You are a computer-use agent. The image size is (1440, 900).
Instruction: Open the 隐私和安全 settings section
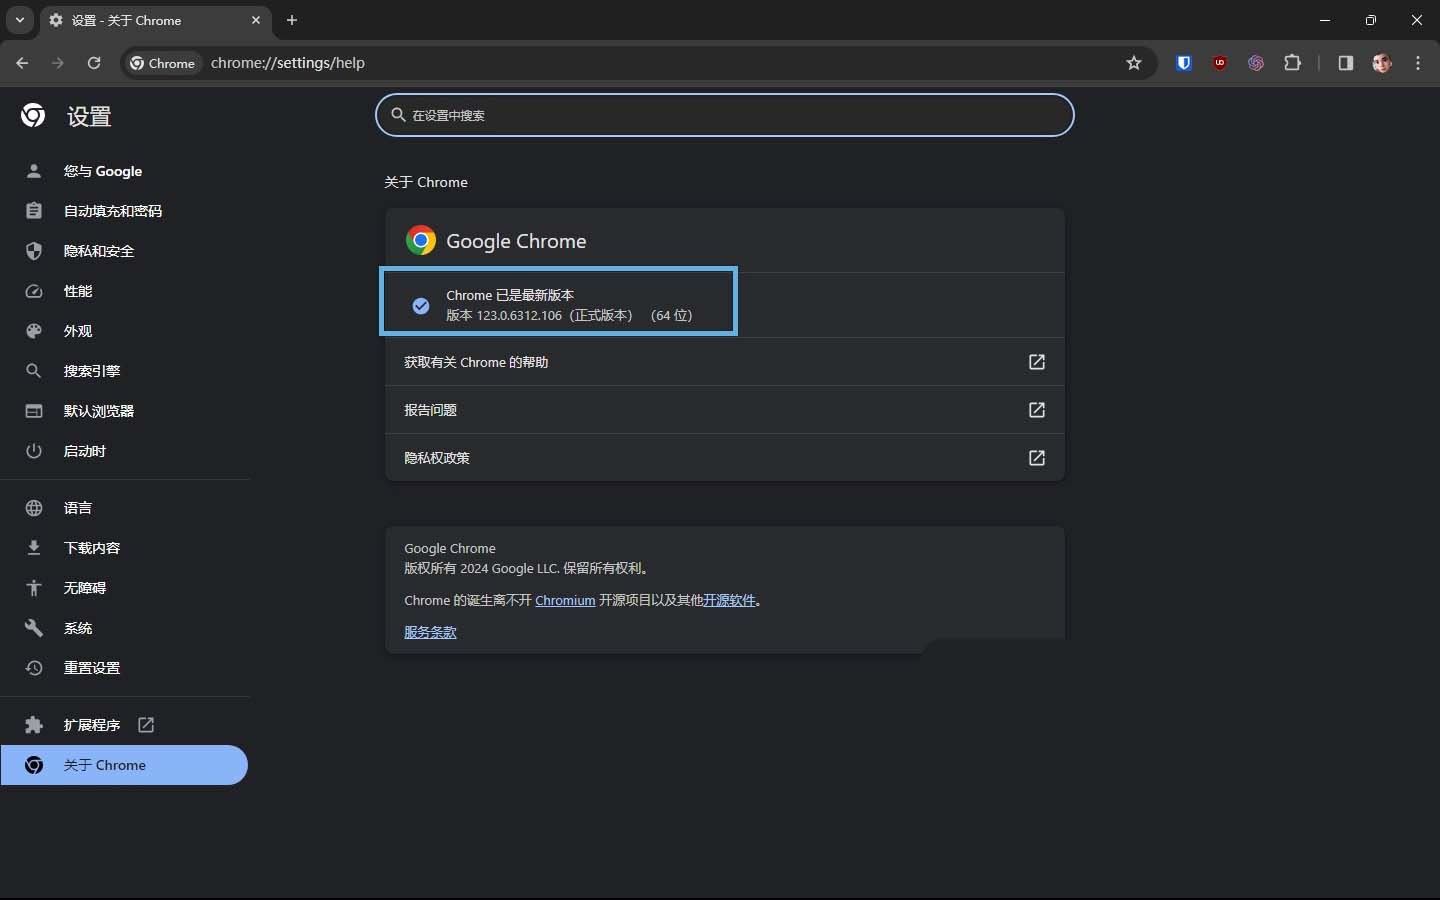tap(124, 251)
